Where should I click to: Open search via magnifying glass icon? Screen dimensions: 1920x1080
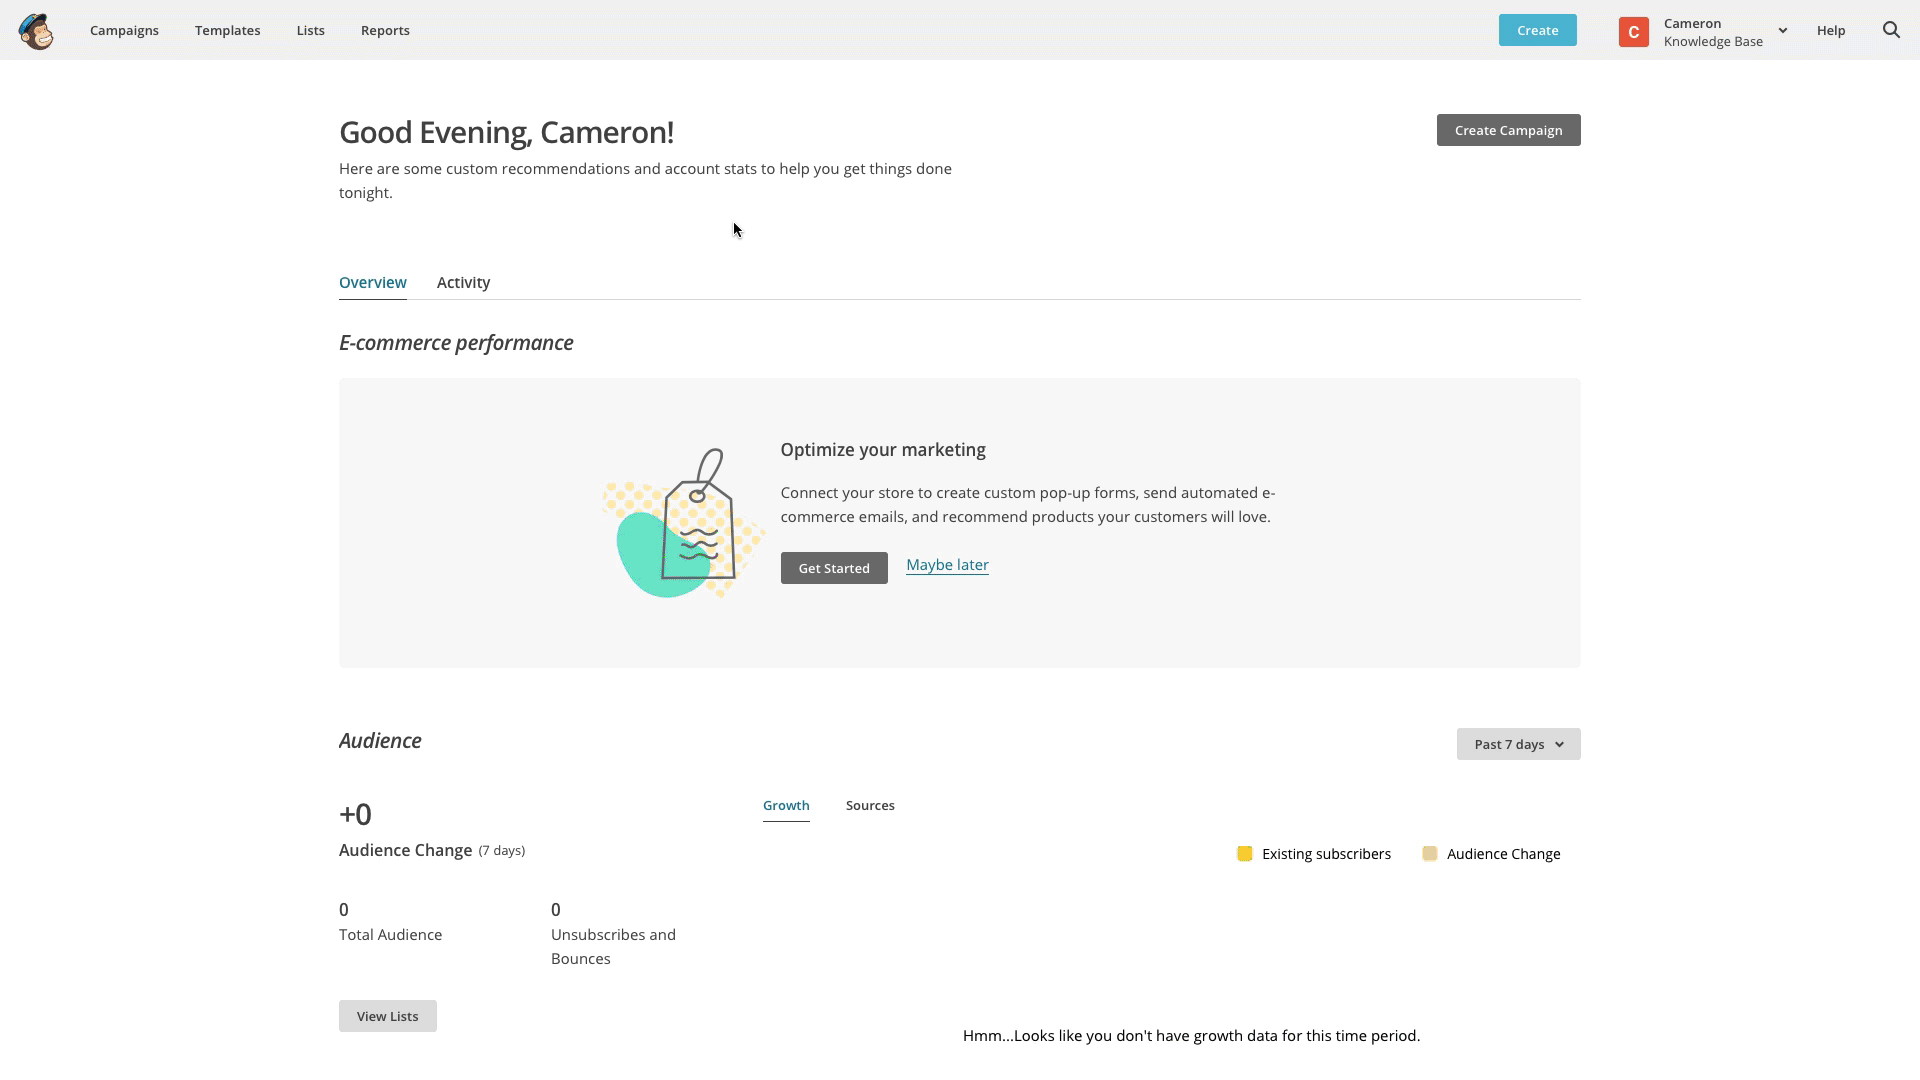pos(1891,30)
